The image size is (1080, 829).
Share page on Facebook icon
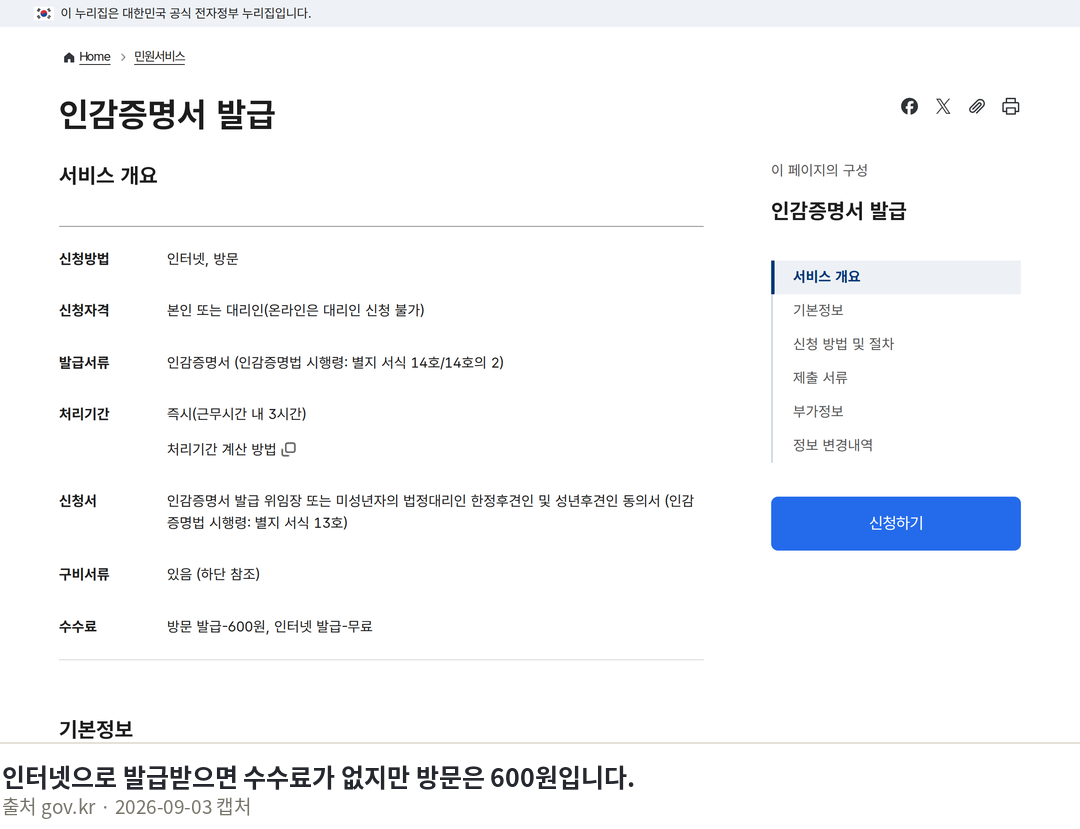909,106
